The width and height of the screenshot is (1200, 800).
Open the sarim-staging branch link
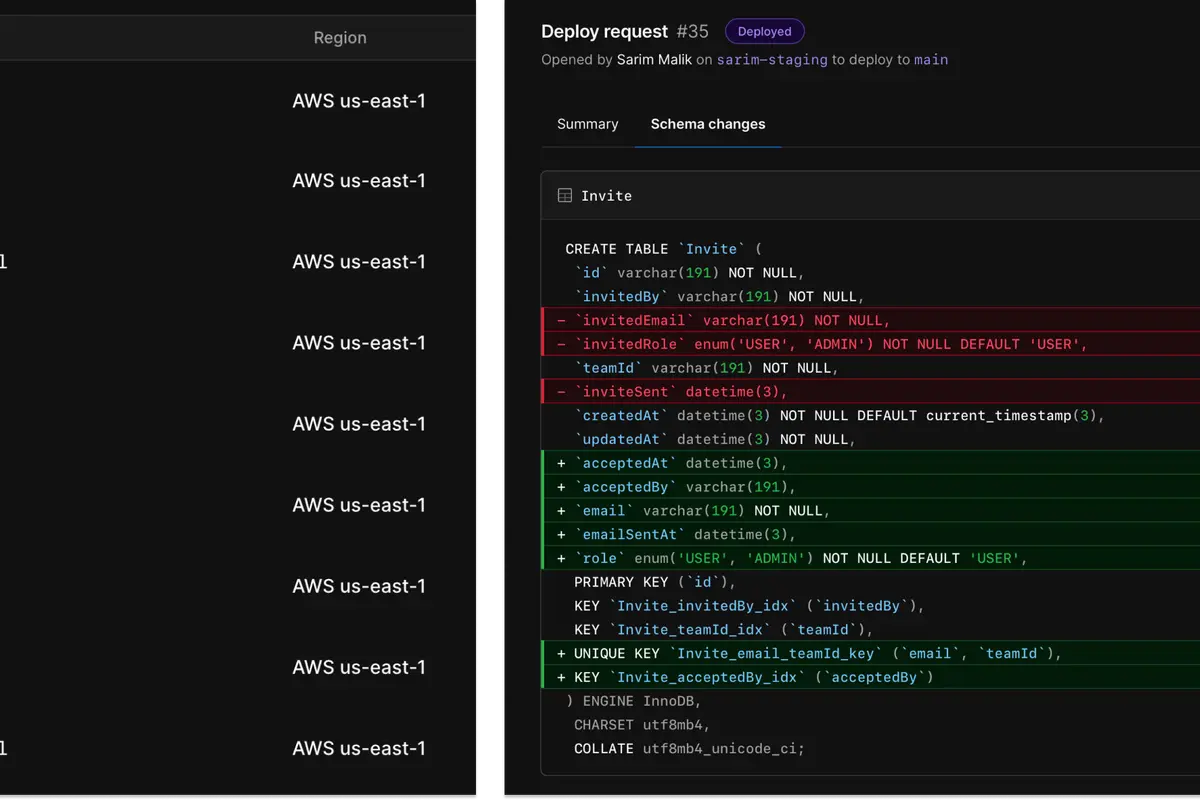(771, 60)
